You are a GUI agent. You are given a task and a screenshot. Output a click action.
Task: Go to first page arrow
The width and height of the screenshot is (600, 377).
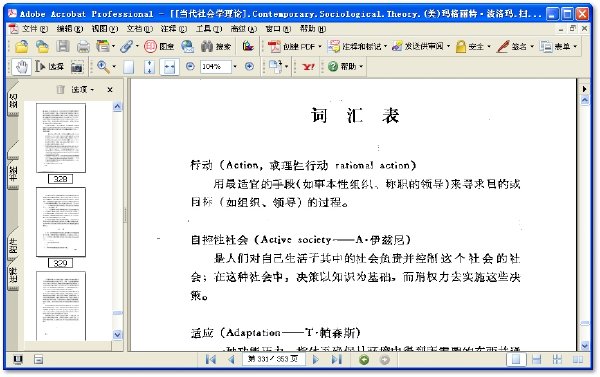click(210, 359)
